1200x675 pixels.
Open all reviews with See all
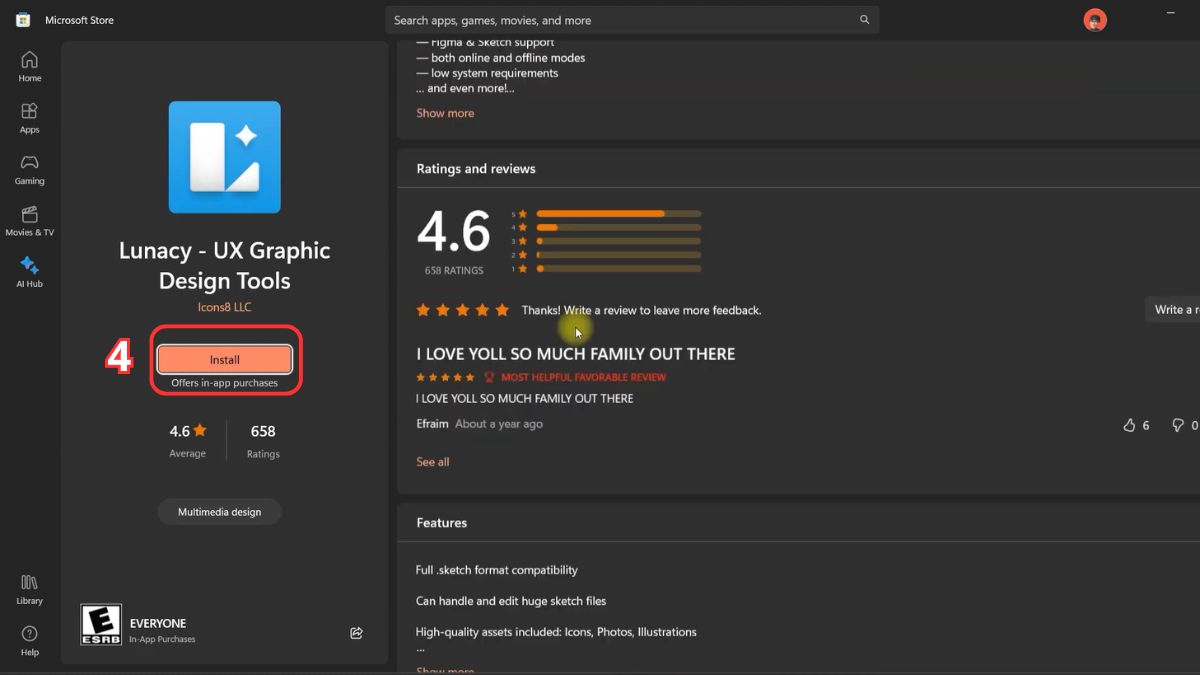click(x=433, y=462)
